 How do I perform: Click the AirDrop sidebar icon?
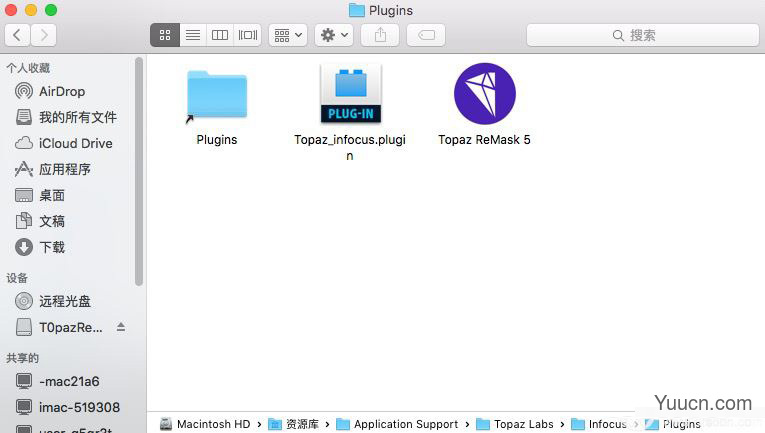coord(24,91)
